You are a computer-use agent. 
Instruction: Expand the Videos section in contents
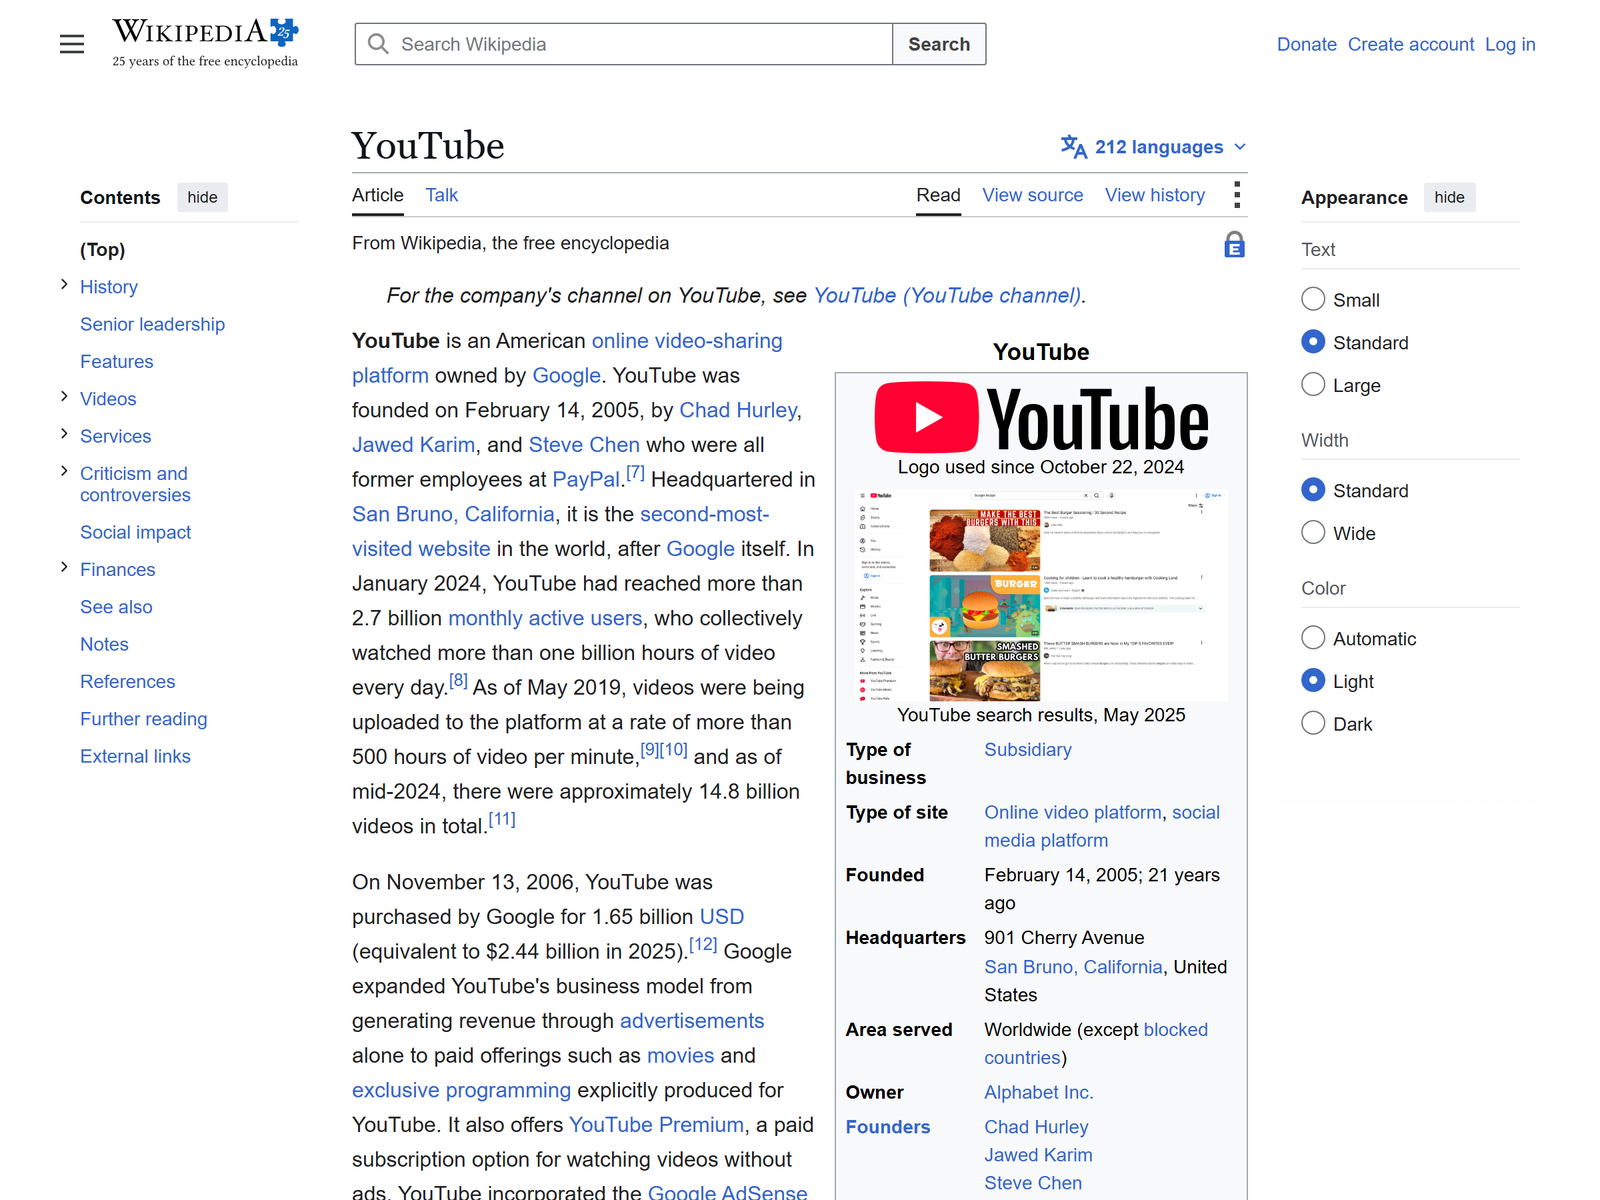(x=64, y=397)
